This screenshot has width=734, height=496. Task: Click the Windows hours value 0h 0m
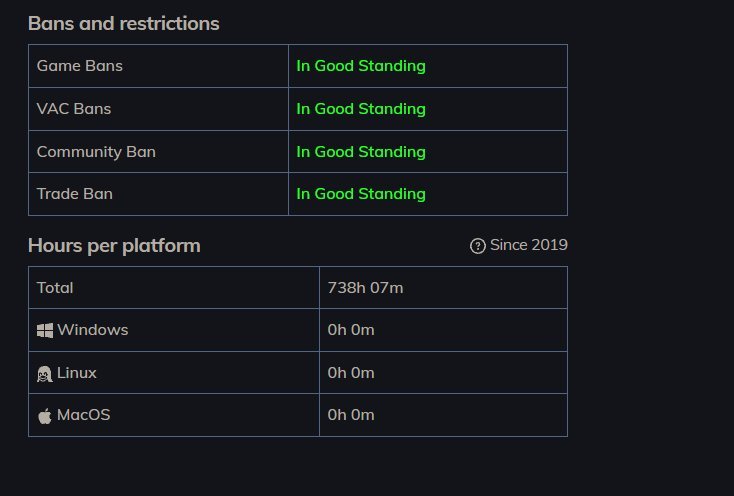click(x=351, y=330)
